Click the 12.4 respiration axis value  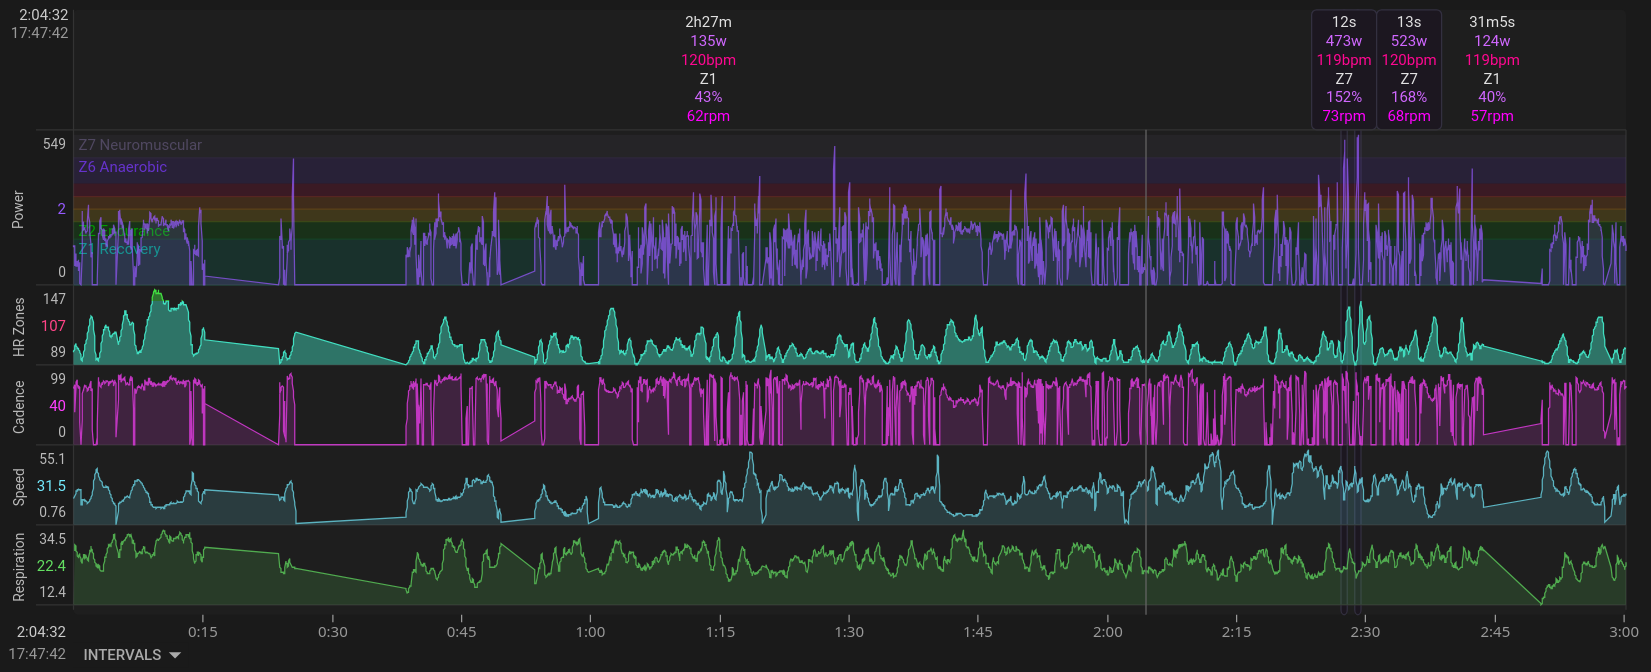coord(52,592)
